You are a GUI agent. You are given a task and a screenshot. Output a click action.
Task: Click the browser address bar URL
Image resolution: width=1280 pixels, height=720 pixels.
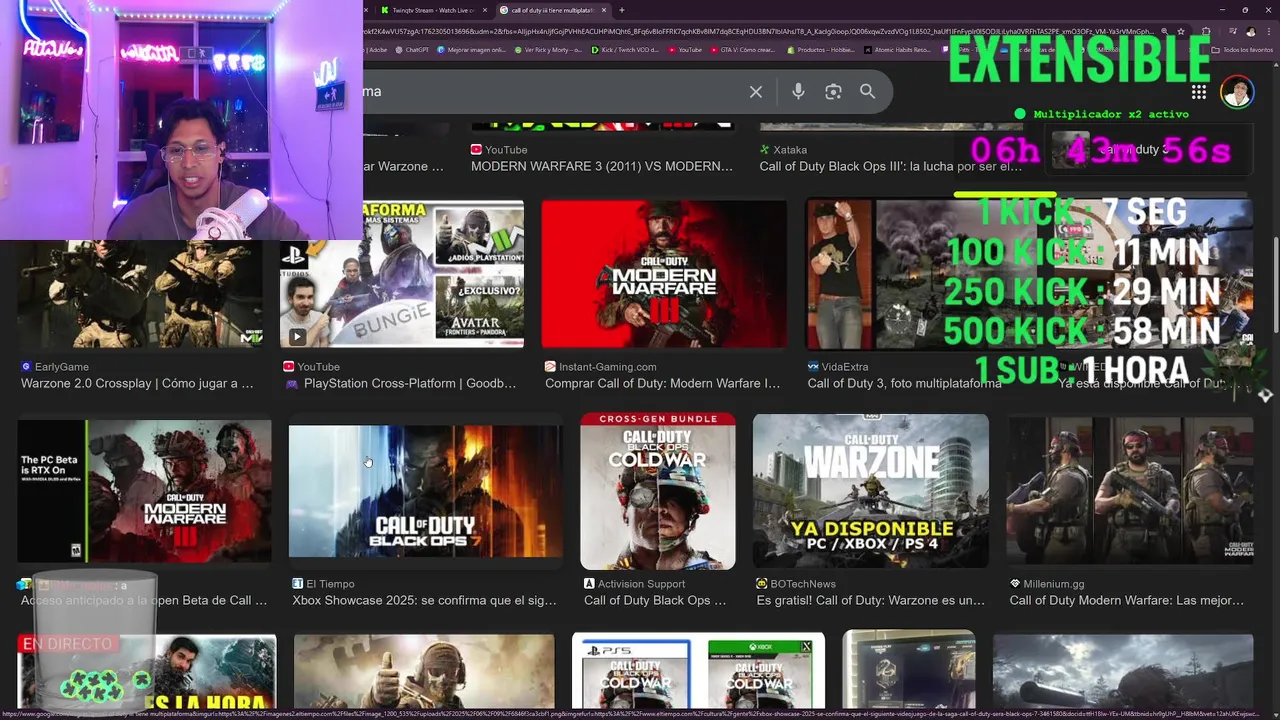click(x=760, y=31)
